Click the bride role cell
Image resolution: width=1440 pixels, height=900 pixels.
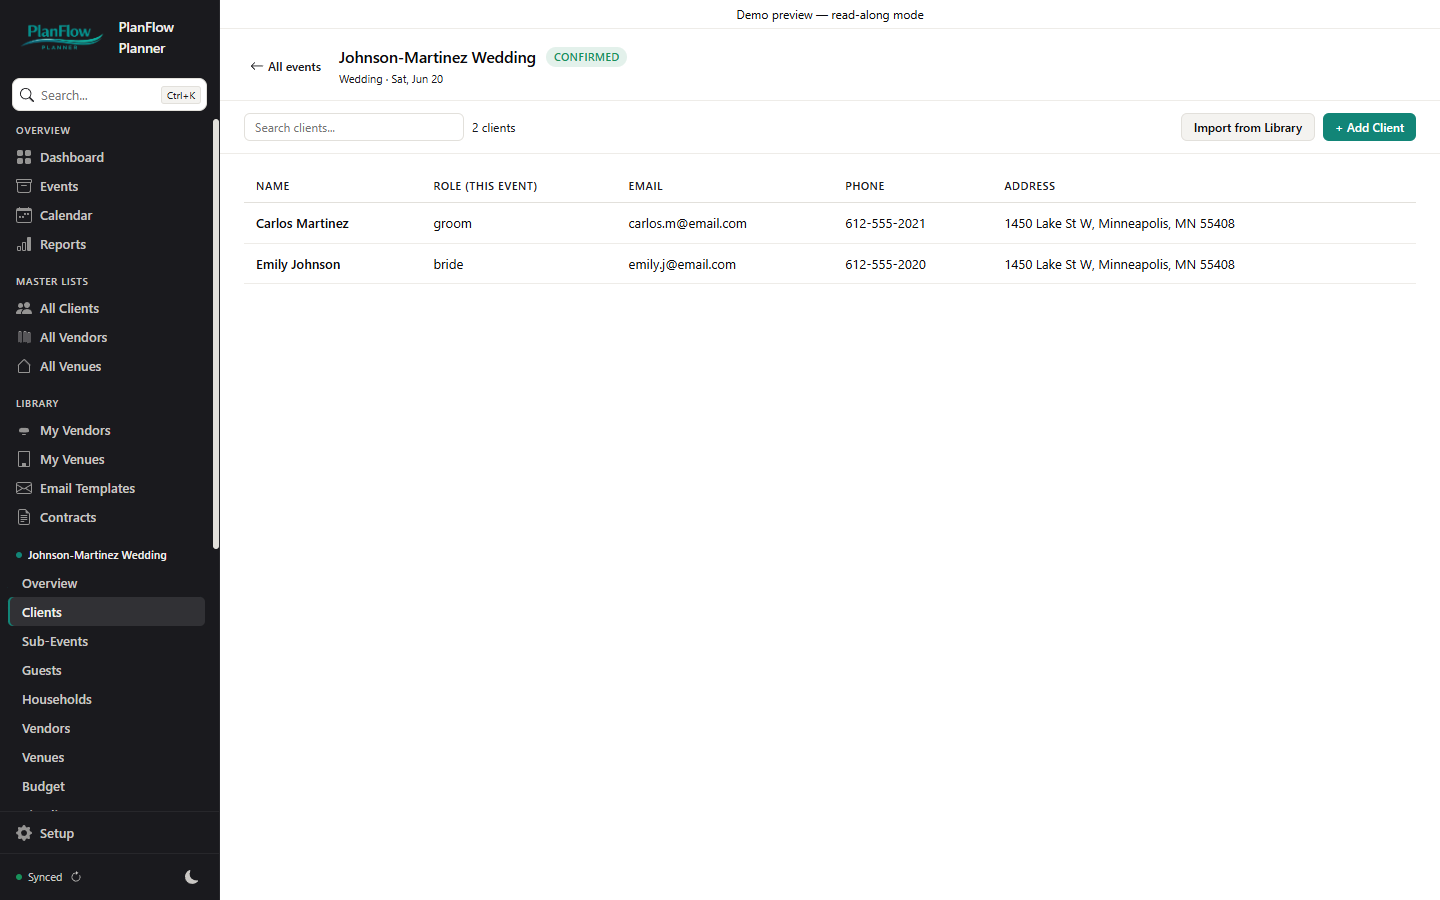pyautogui.click(x=448, y=264)
